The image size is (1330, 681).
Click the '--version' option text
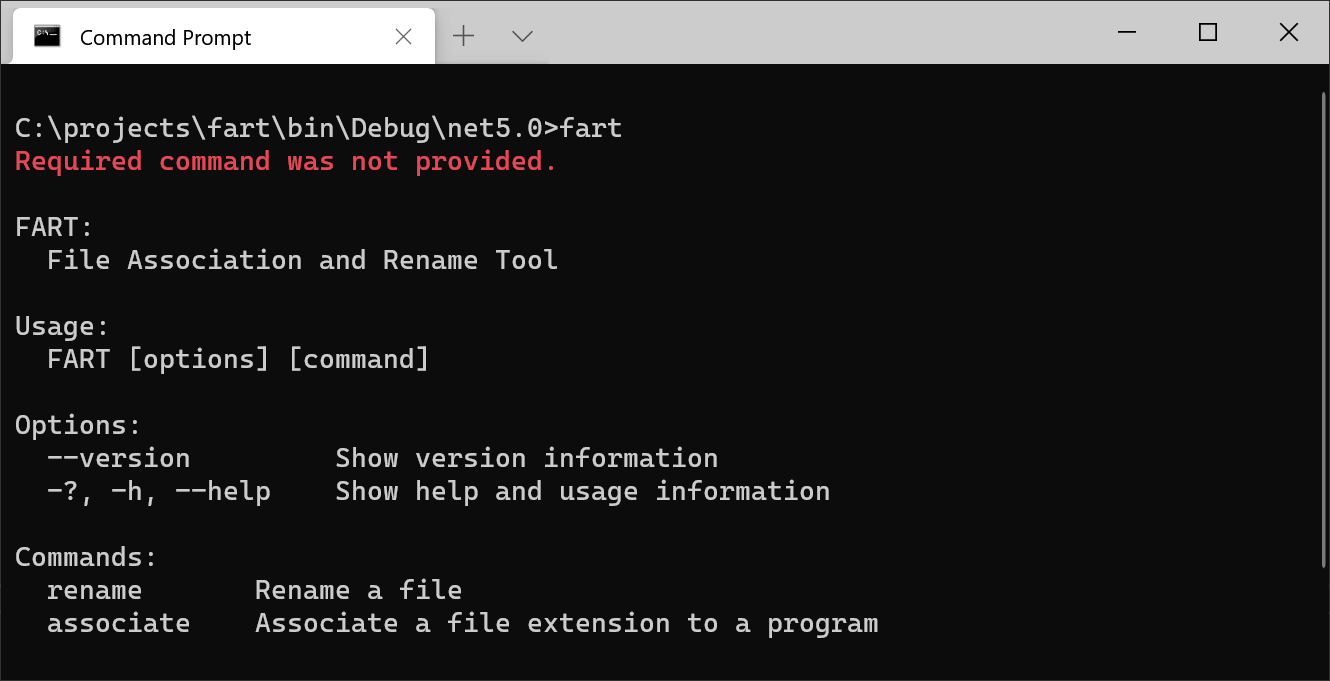pos(118,458)
